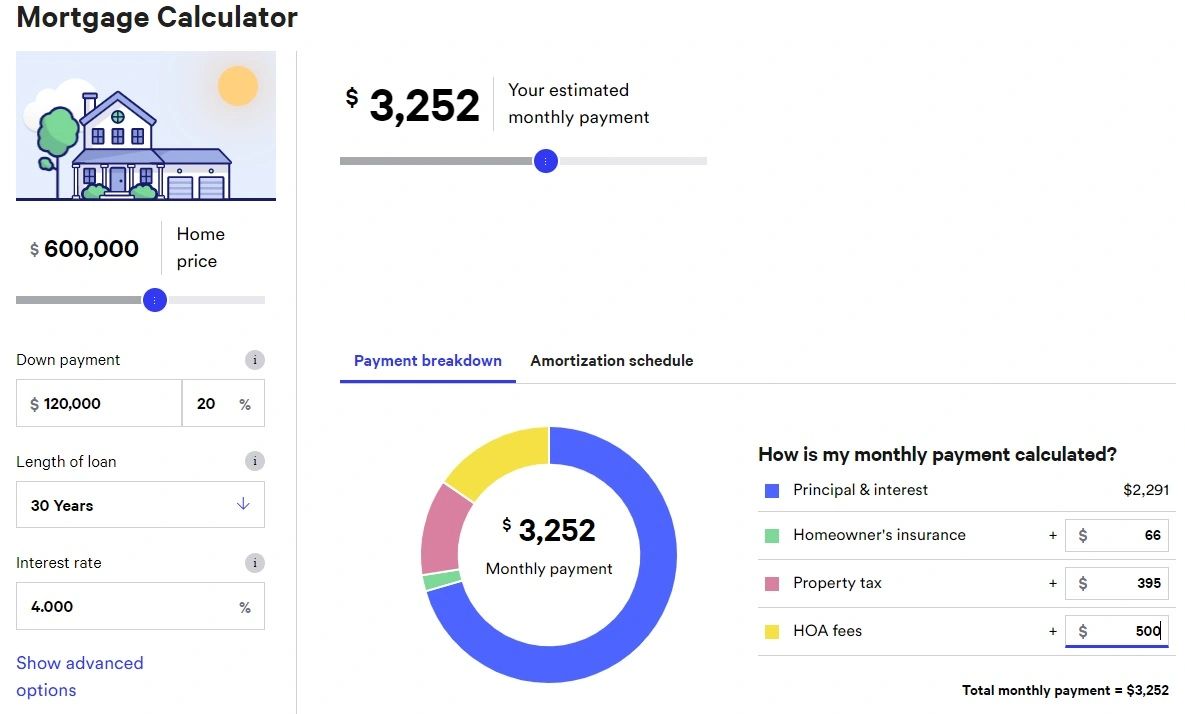
Task: Click the arrow in 30 Years dropdown
Action: click(x=243, y=504)
